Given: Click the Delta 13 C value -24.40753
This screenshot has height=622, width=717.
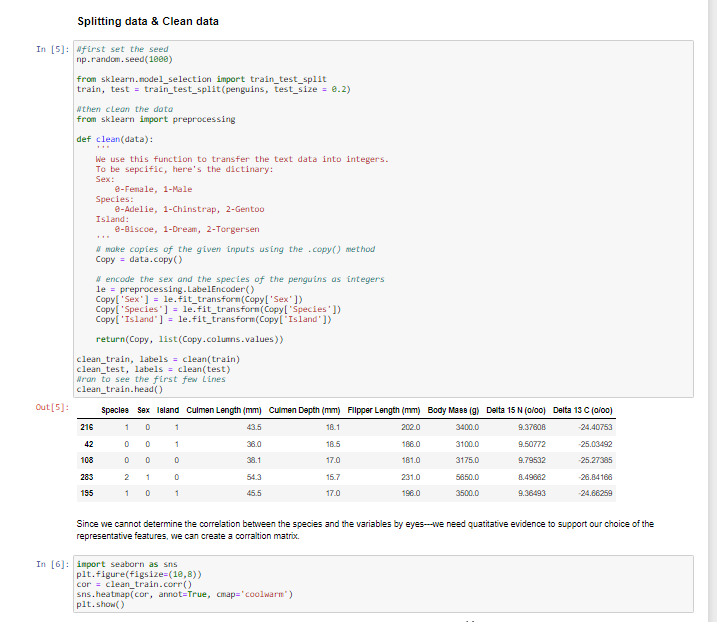Looking at the screenshot, I should click(x=595, y=427).
